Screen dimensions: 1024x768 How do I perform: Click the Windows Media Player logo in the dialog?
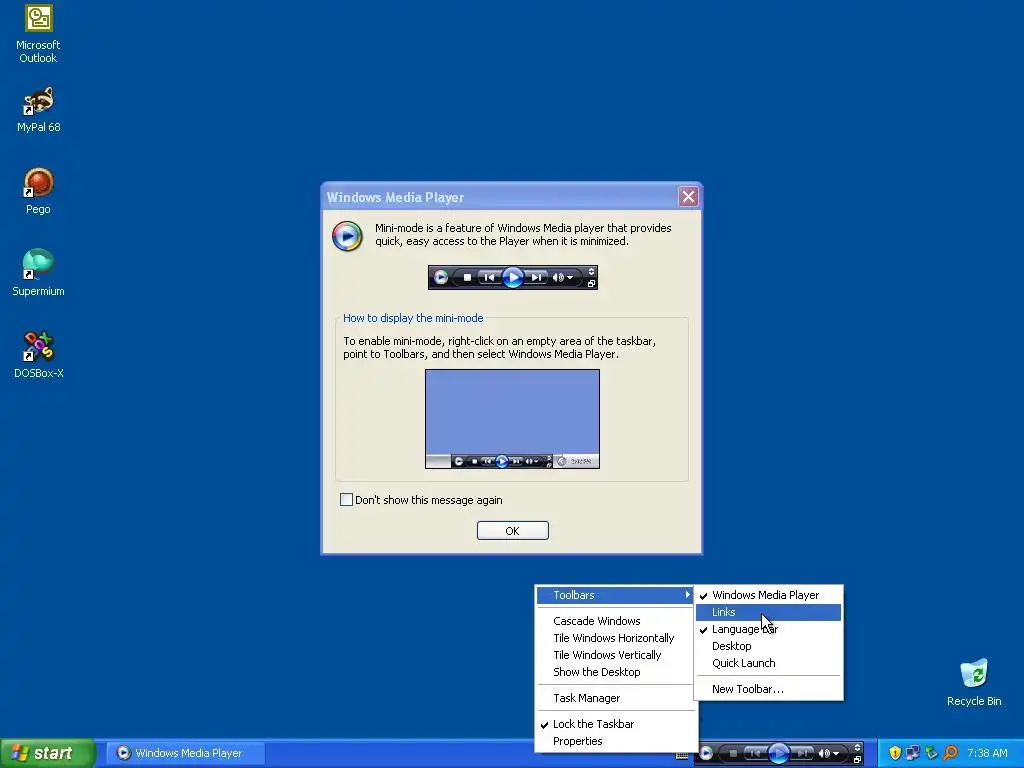coord(347,236)
